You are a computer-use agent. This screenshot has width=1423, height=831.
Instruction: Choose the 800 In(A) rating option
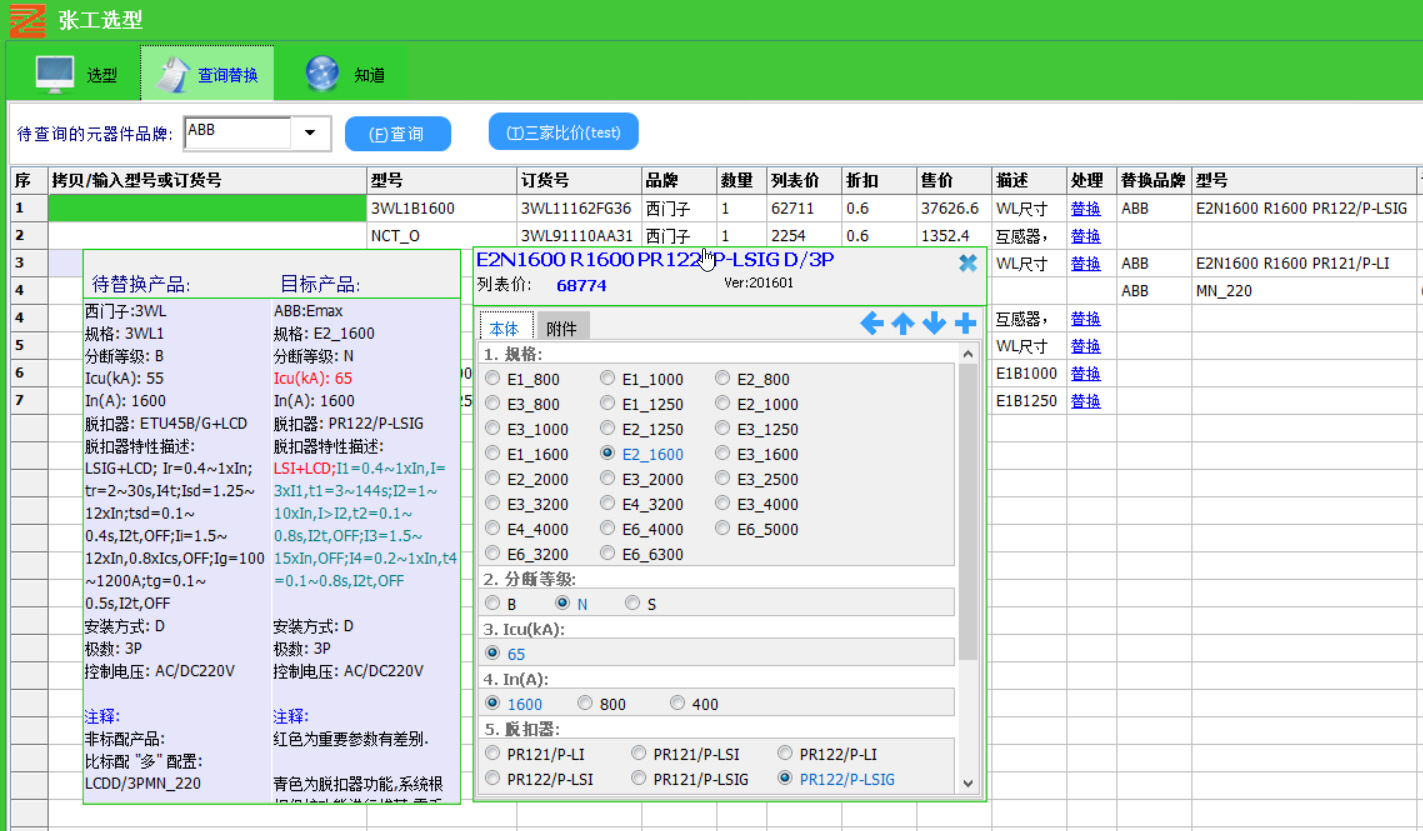[x=585, y=704]
